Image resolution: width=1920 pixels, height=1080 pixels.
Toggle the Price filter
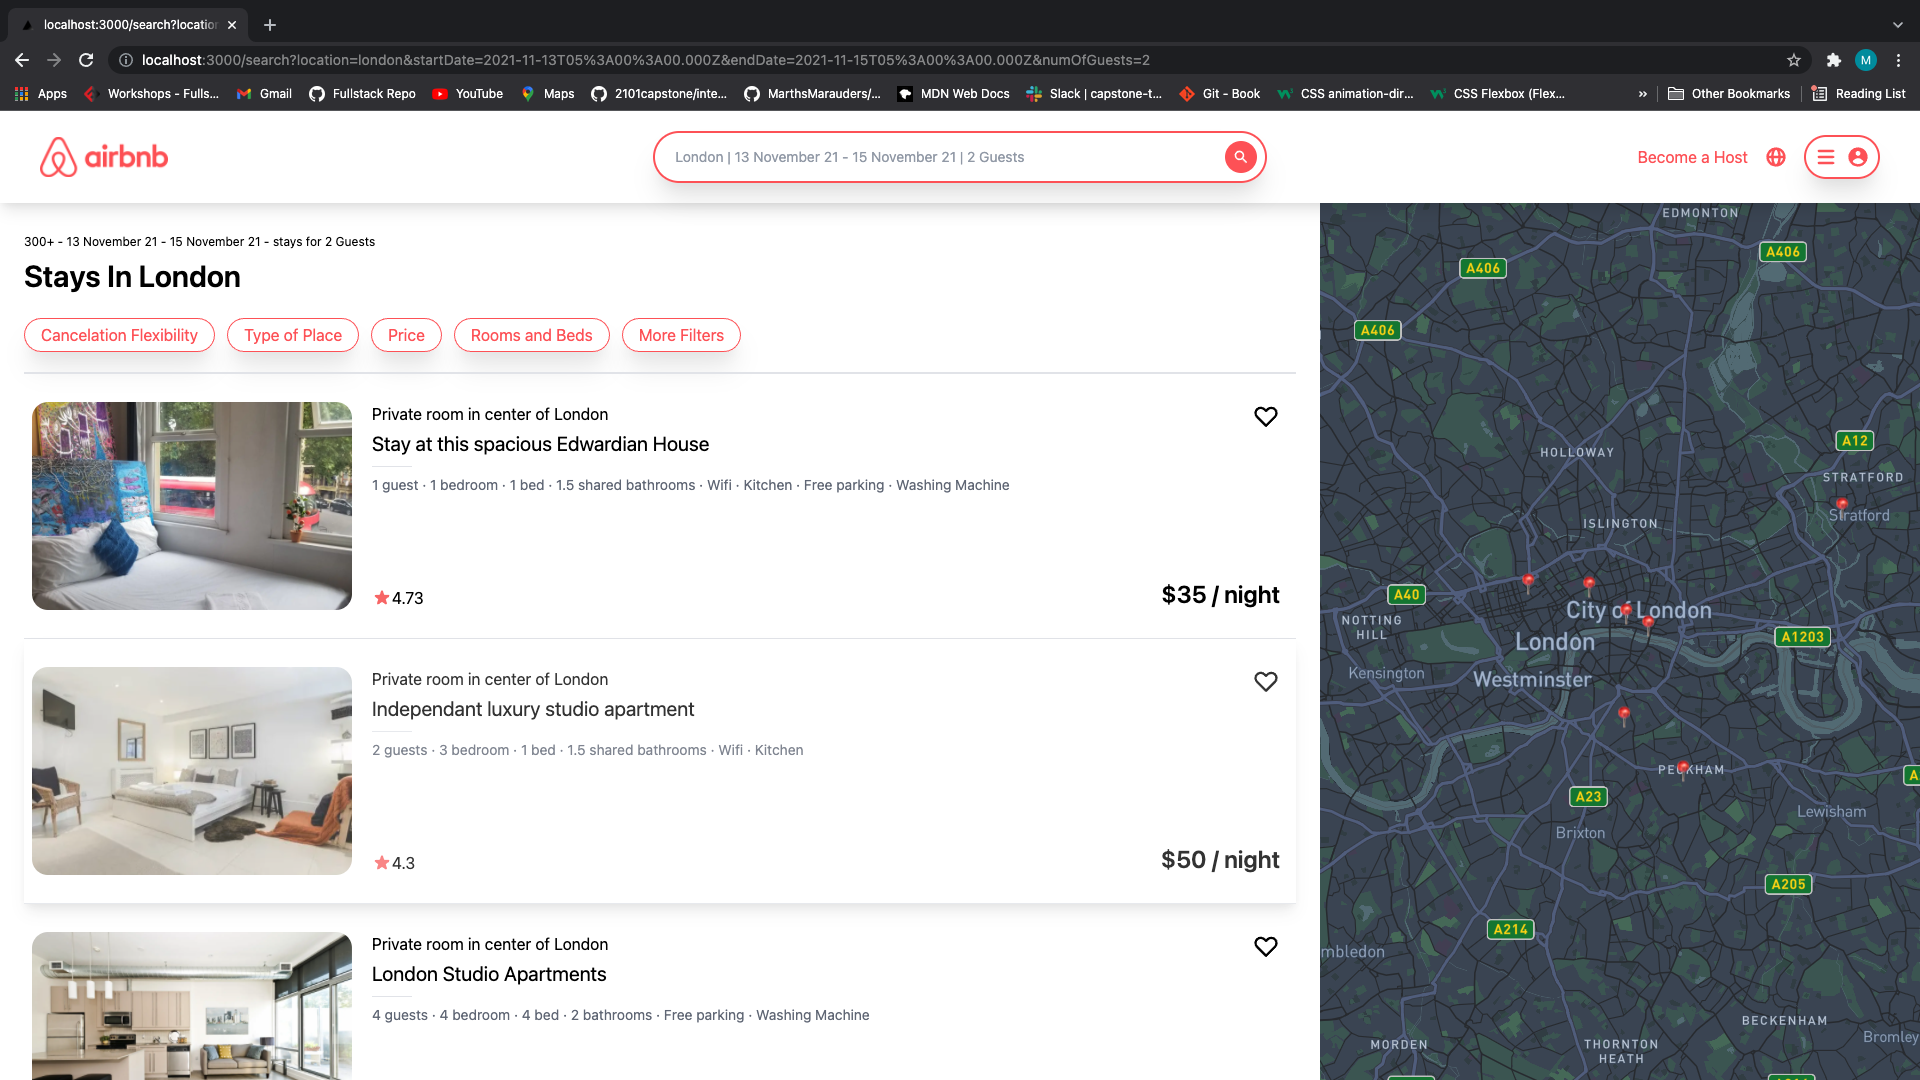pos(406,335)
